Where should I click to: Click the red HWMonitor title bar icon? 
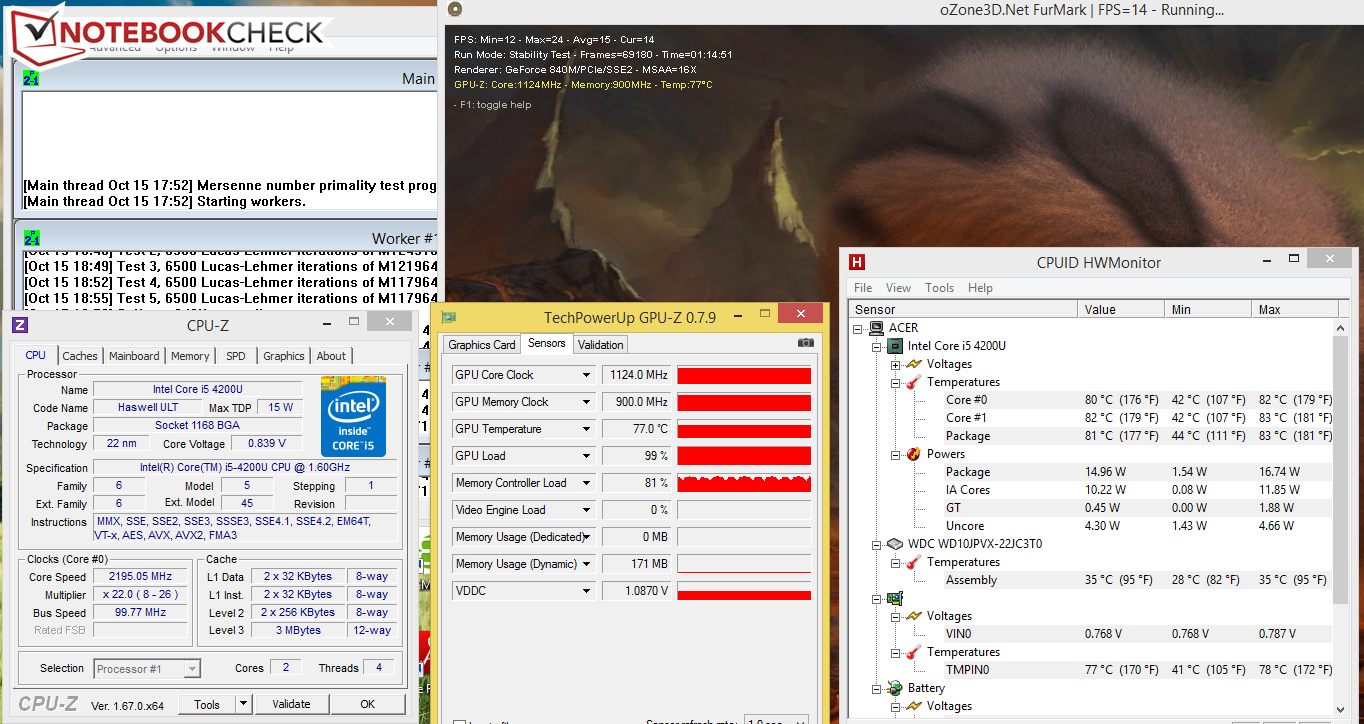(x=857, y=262)
